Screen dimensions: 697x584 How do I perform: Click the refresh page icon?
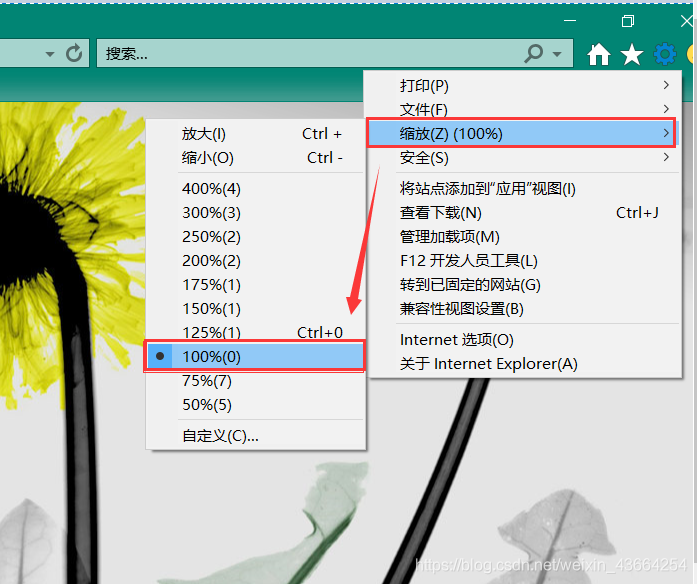click(x=74, y=53)
